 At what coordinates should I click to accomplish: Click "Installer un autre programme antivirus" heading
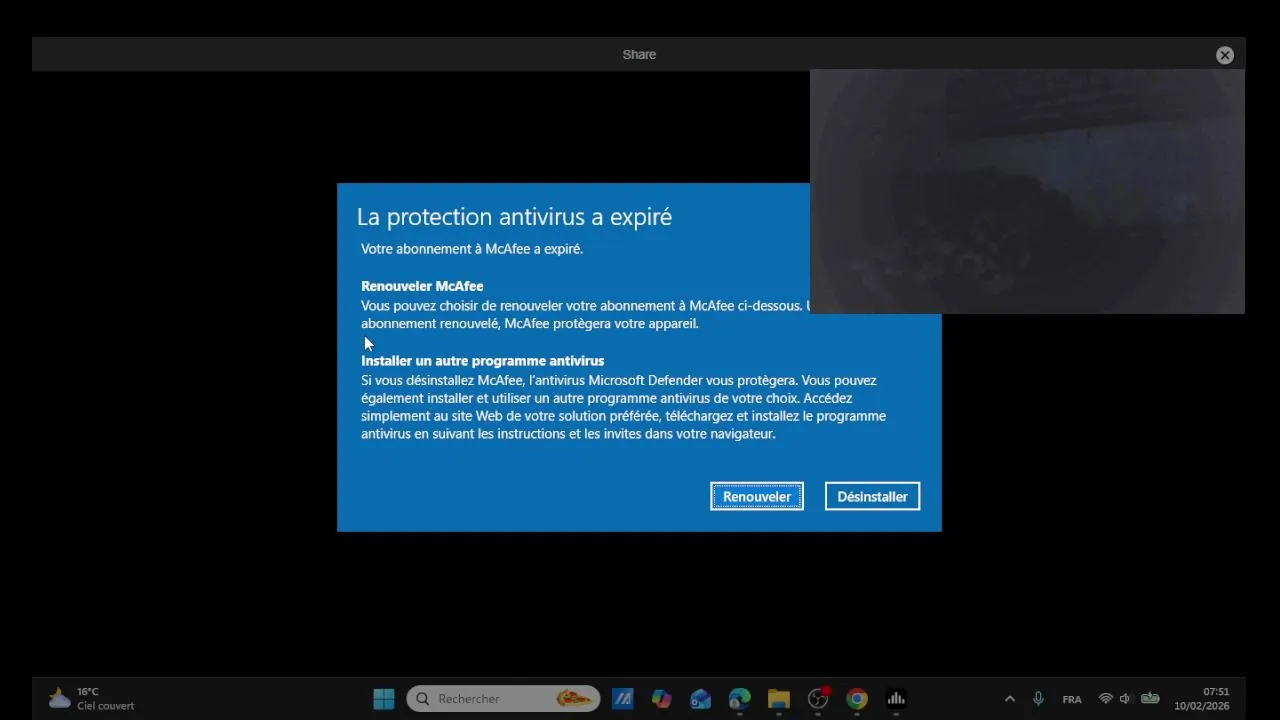(483, 361)
